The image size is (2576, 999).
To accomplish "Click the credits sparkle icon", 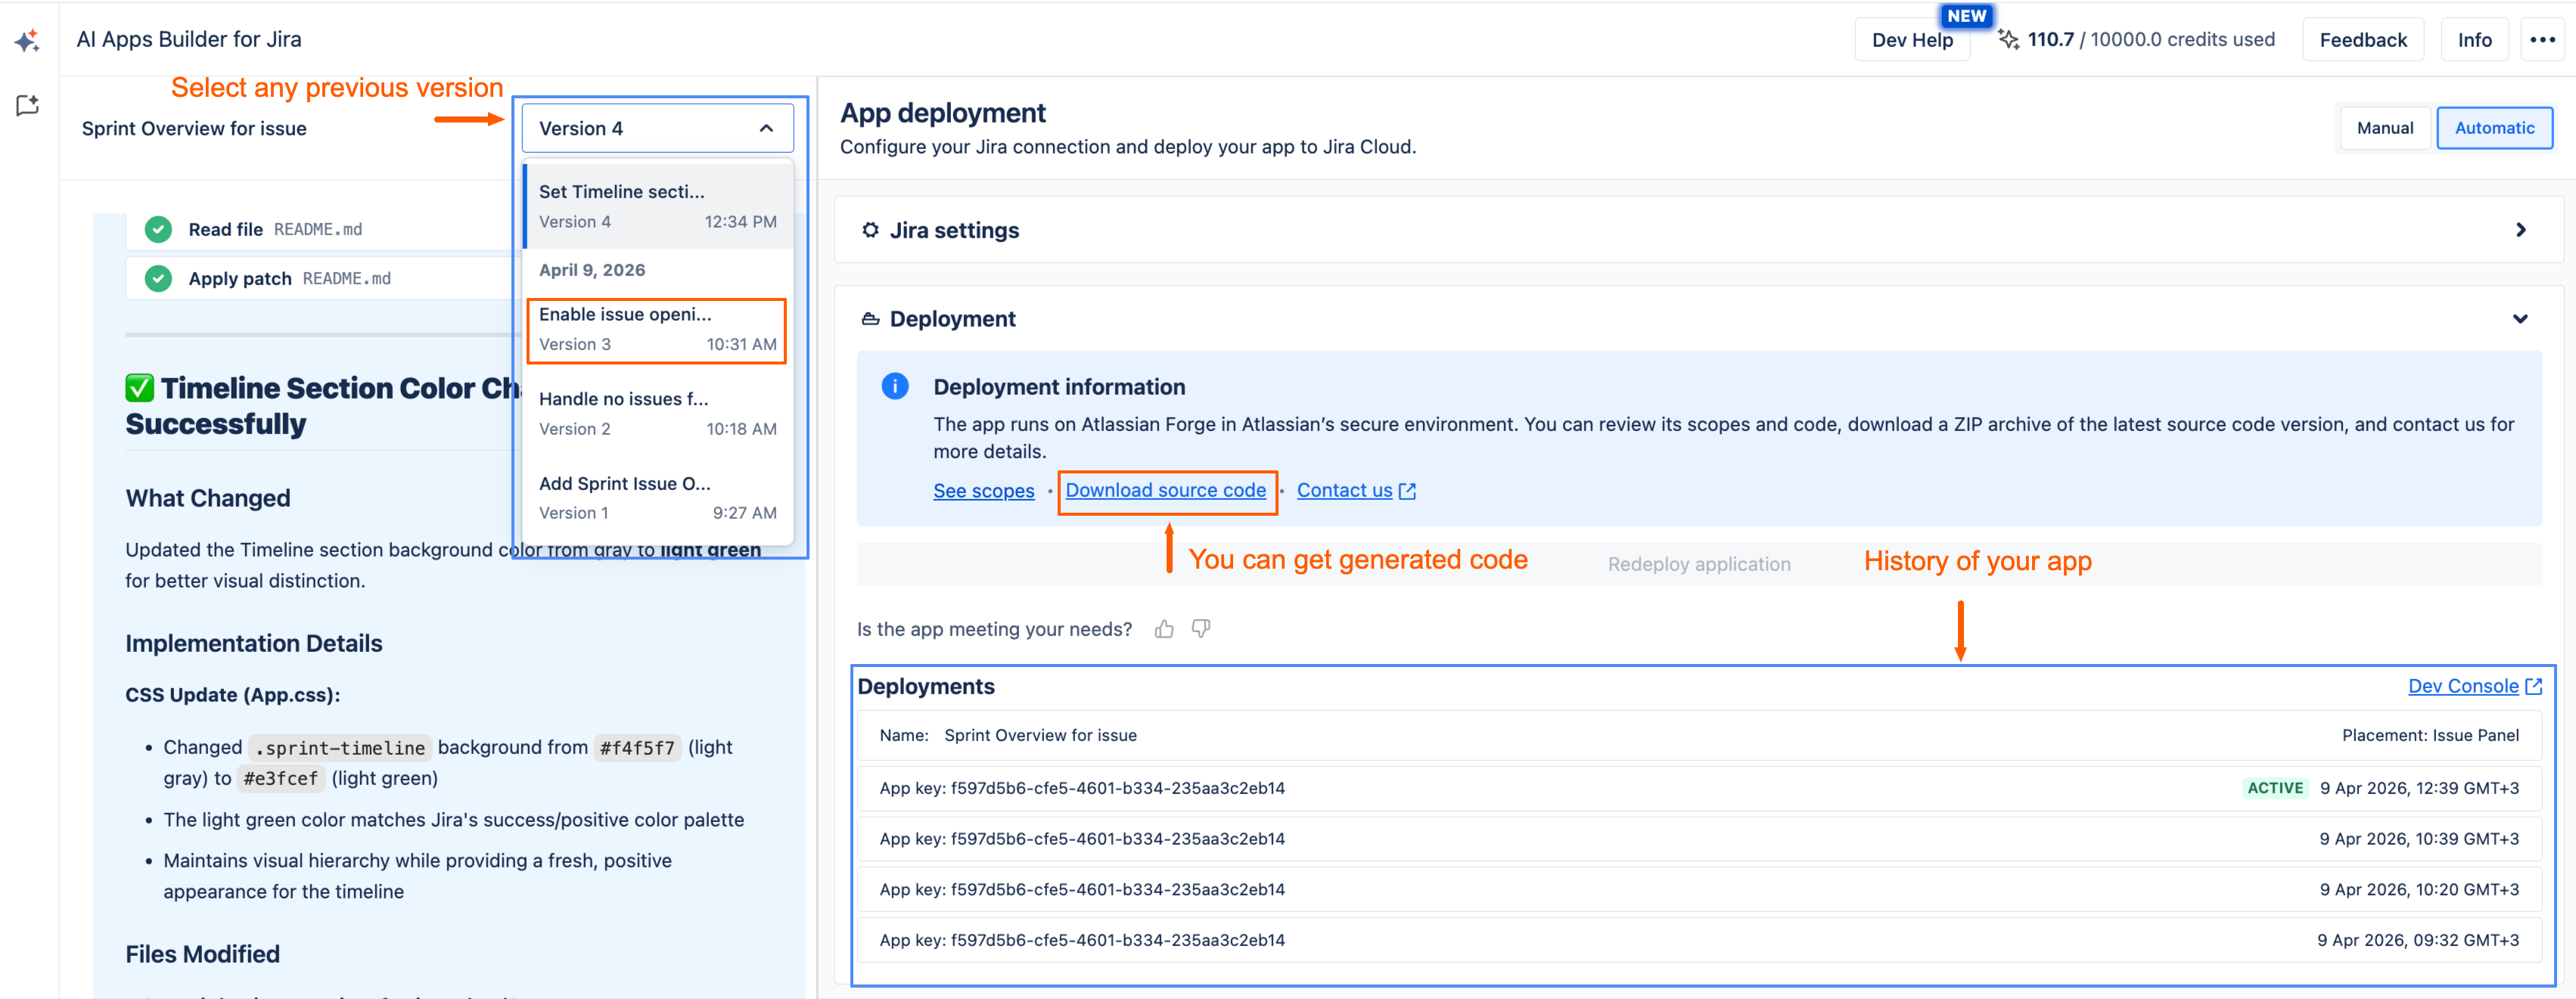I will pyautogui.click(x=2007, y=40).
